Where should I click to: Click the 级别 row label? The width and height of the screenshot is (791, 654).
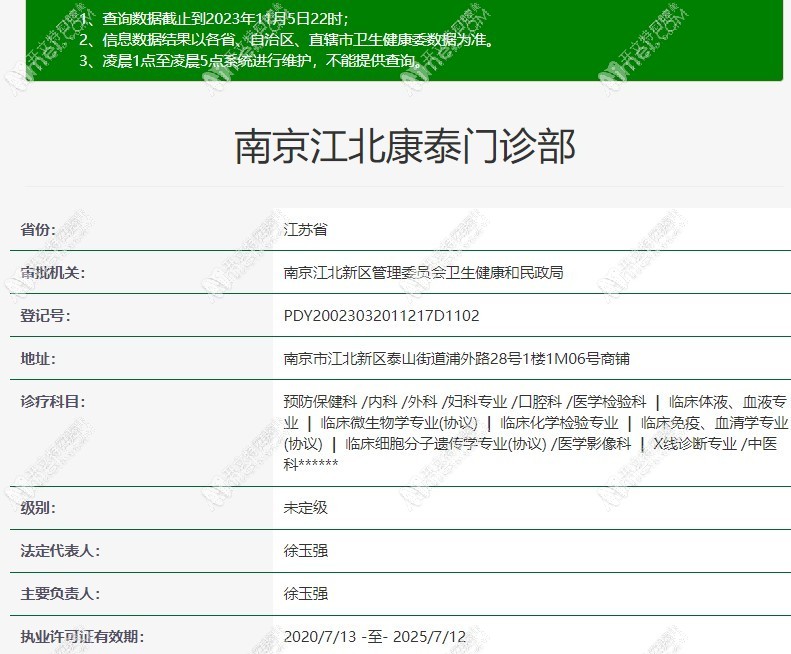pos(38,507)
